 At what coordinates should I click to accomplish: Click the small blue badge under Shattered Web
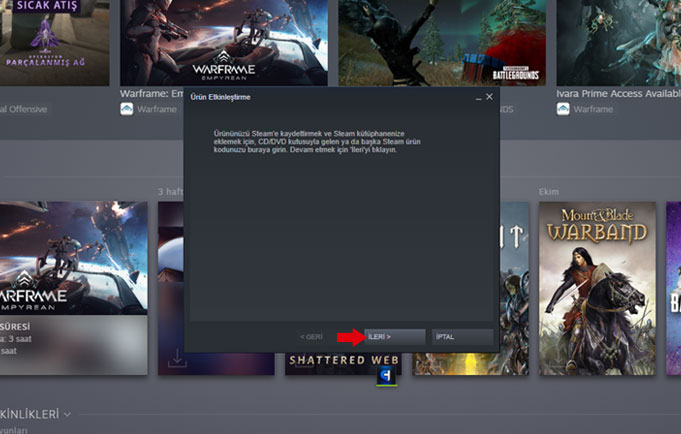[x=388, y=377]
